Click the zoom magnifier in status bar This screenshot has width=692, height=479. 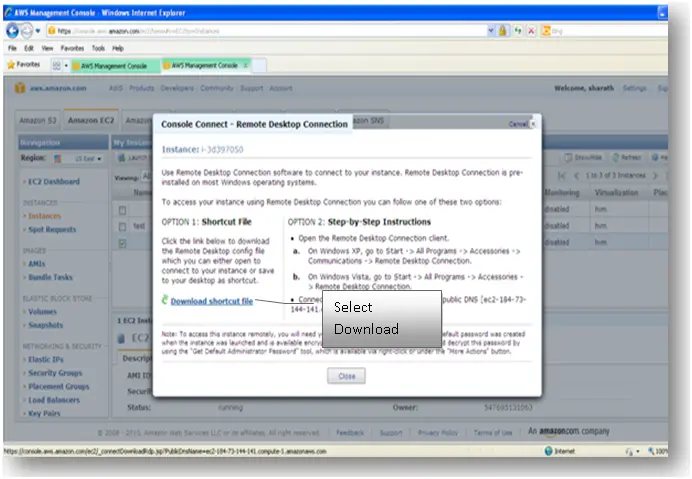pos(651,451)
